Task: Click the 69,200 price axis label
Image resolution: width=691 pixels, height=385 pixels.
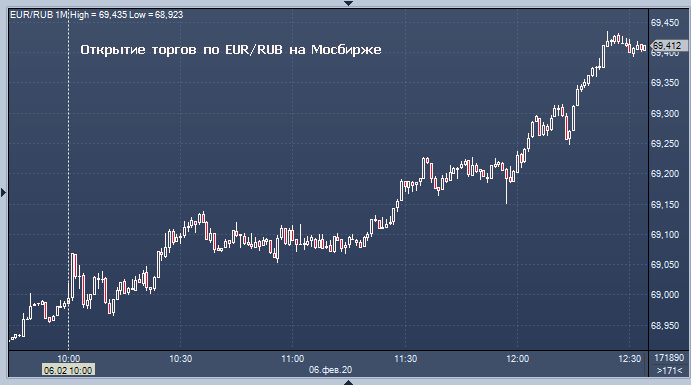Action: [665, 174]
